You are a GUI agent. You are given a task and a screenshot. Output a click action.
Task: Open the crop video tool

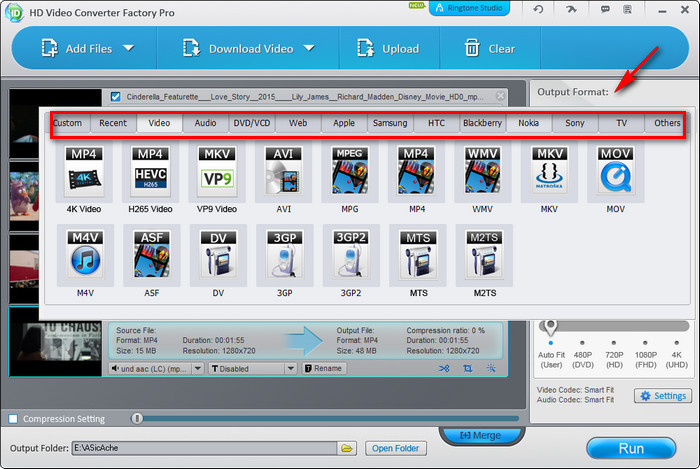pos(467,369)
